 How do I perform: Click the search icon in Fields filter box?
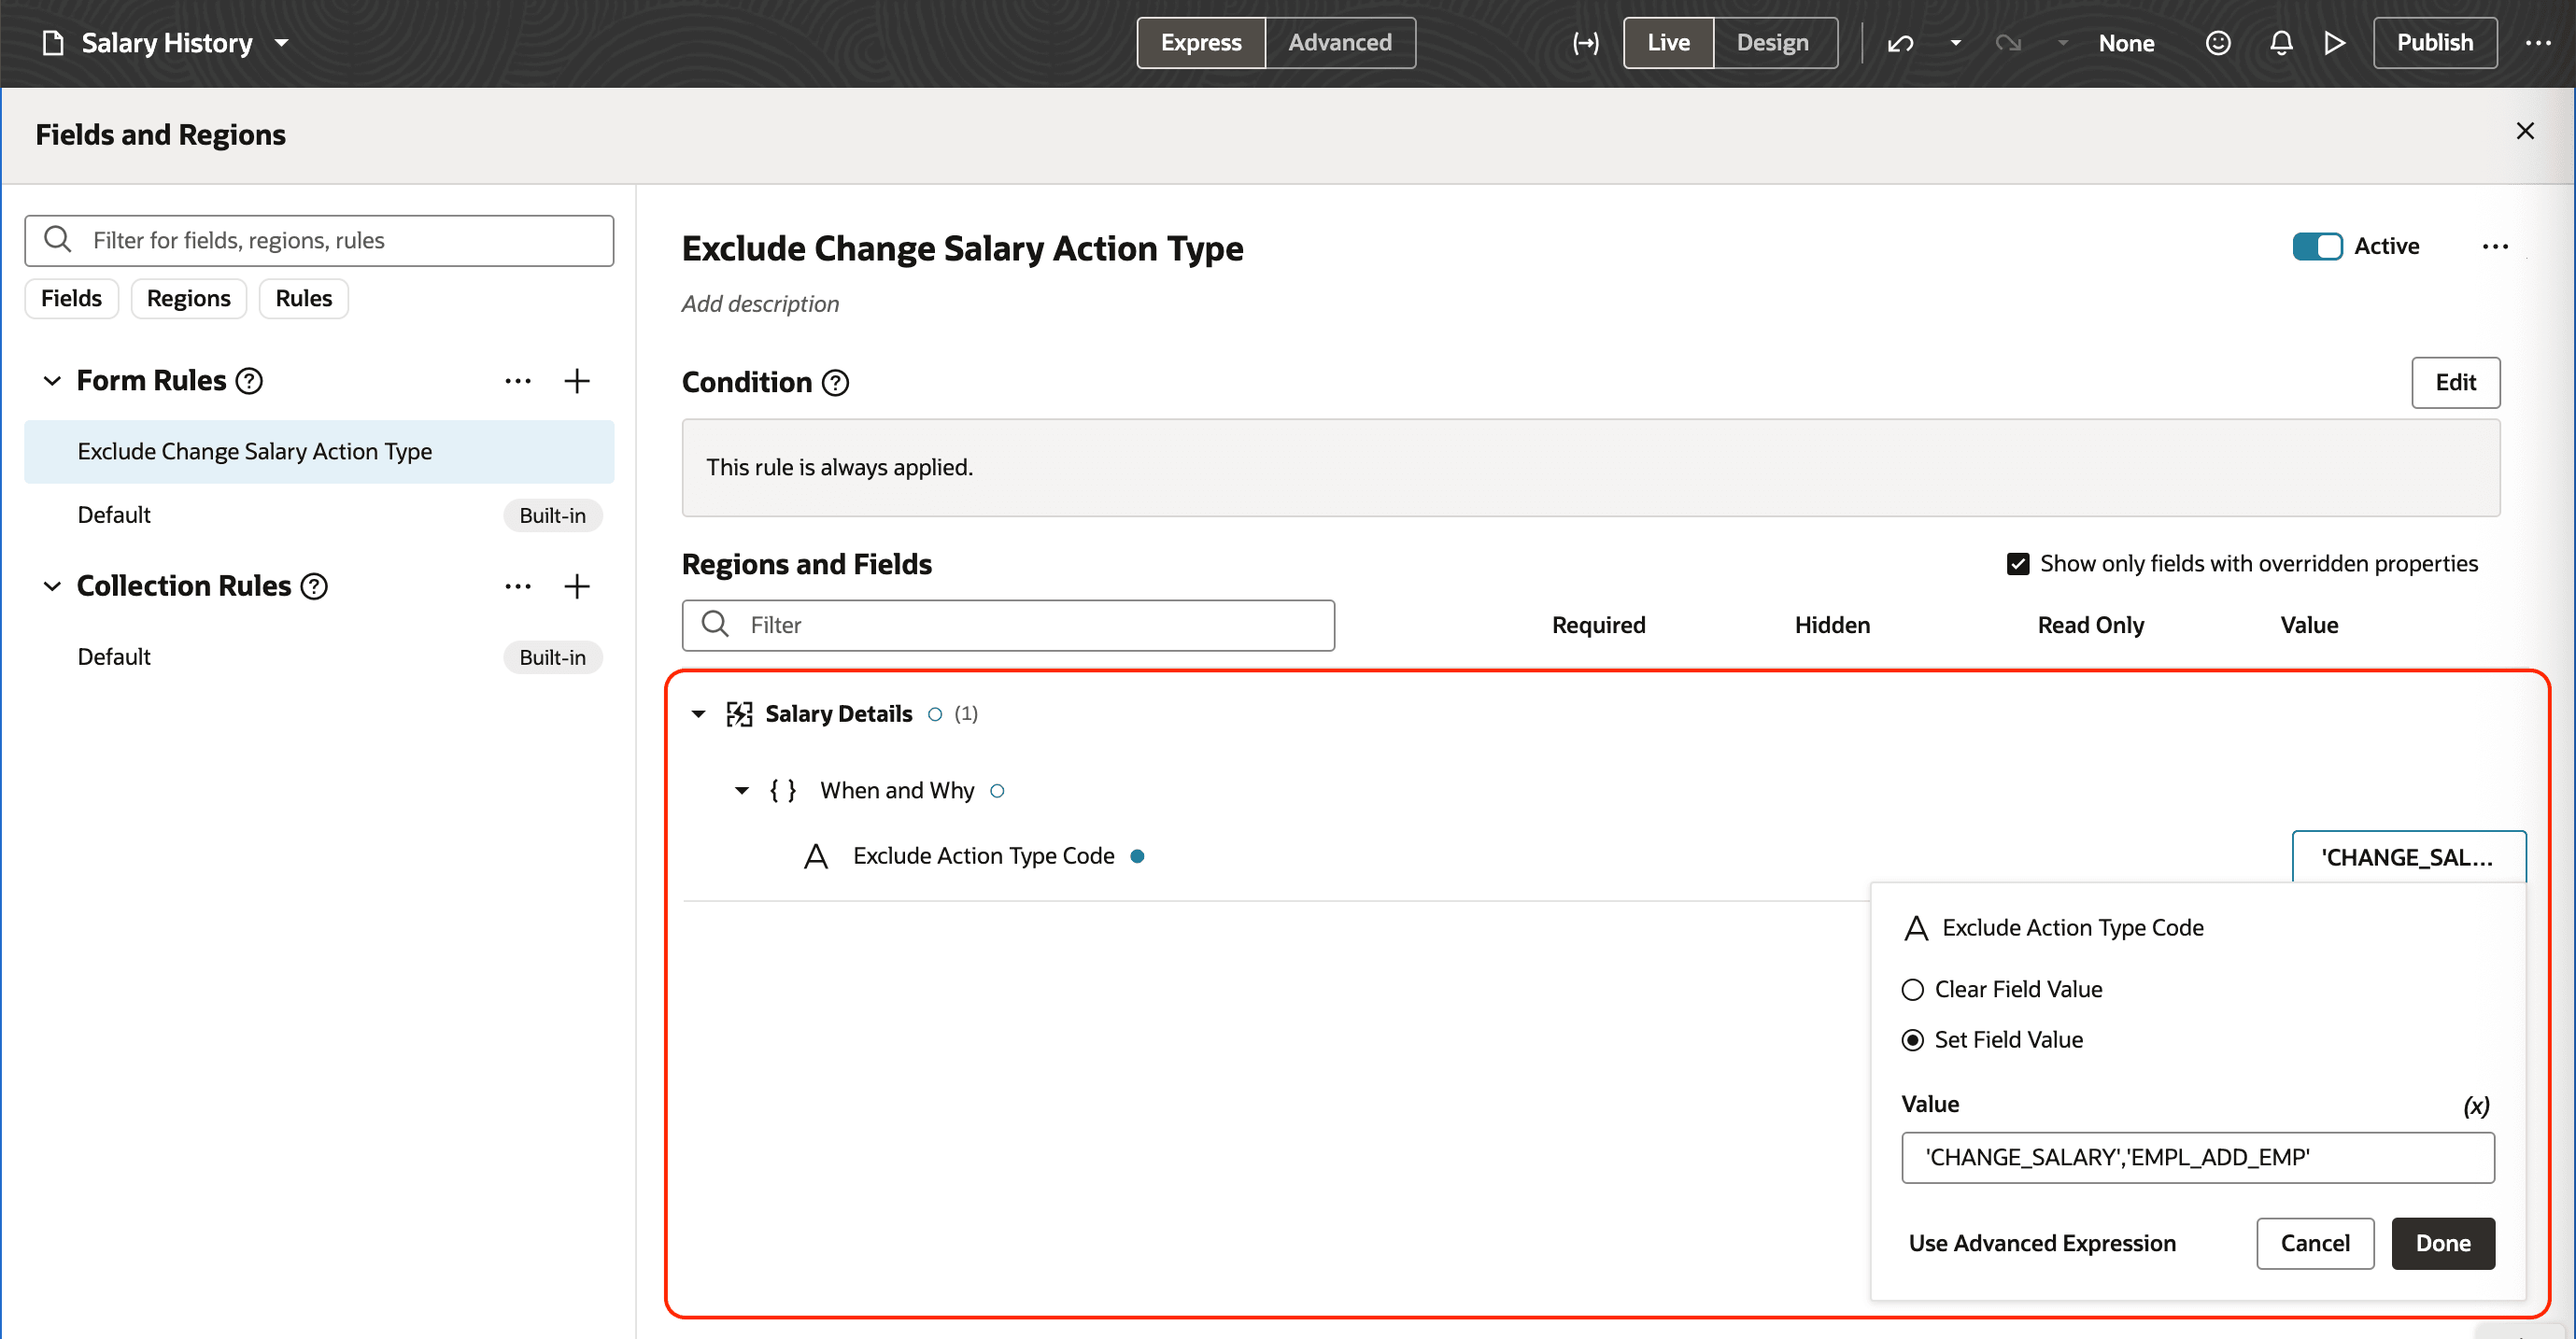click(x=57, y=240)
